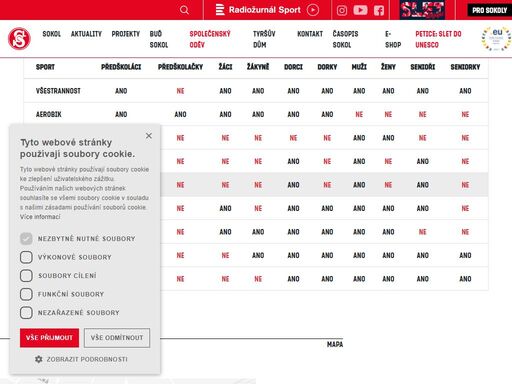Click Vše přijmout button
512x384 pixels.
[49, 338]
